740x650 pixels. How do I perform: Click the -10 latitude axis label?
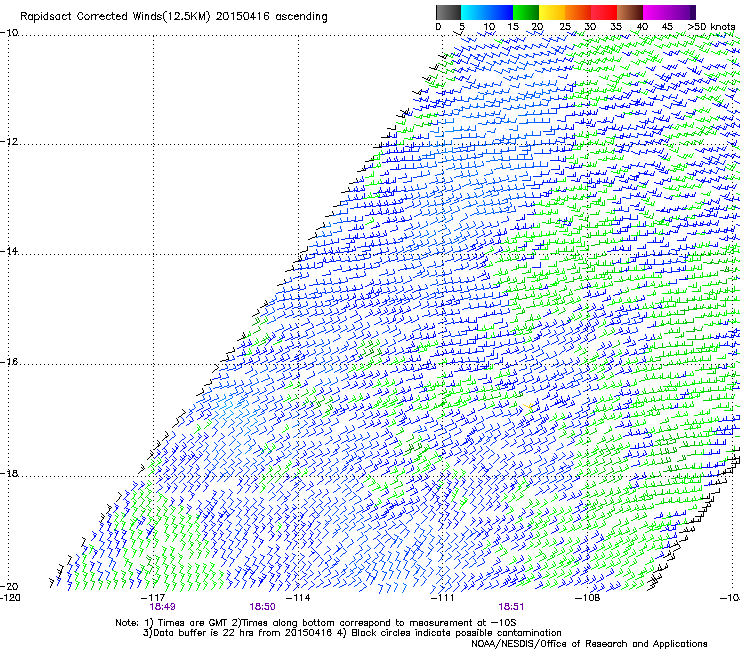[9, 33]
